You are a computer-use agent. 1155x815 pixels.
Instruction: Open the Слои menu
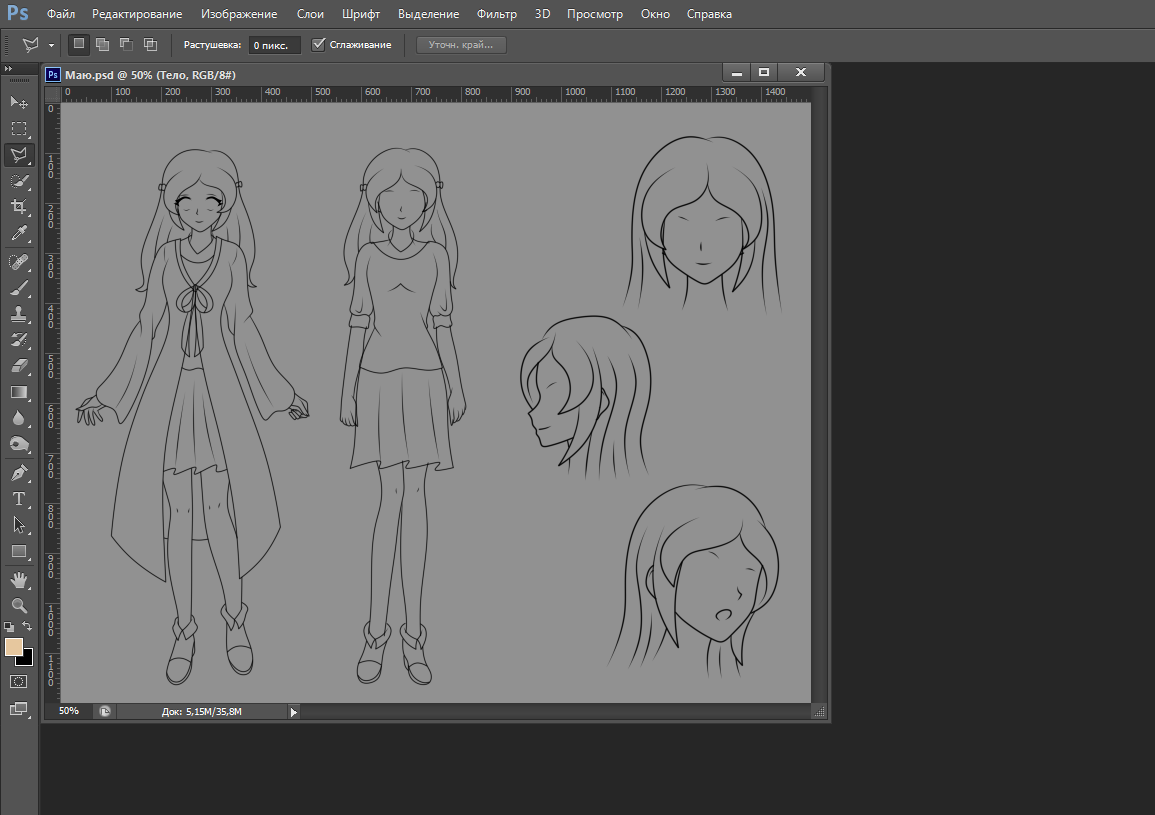310,14
